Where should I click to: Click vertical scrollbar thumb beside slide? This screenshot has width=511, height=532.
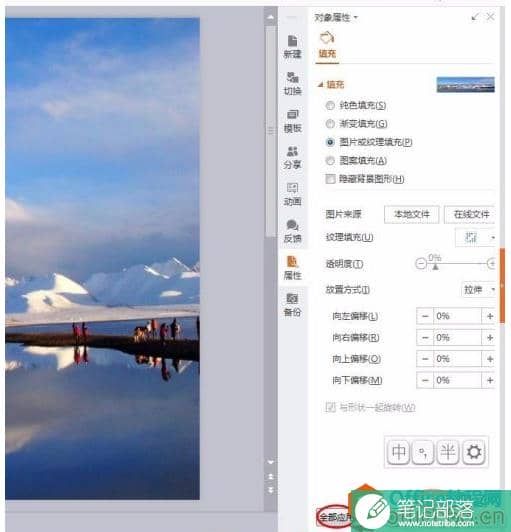point(270,131)
